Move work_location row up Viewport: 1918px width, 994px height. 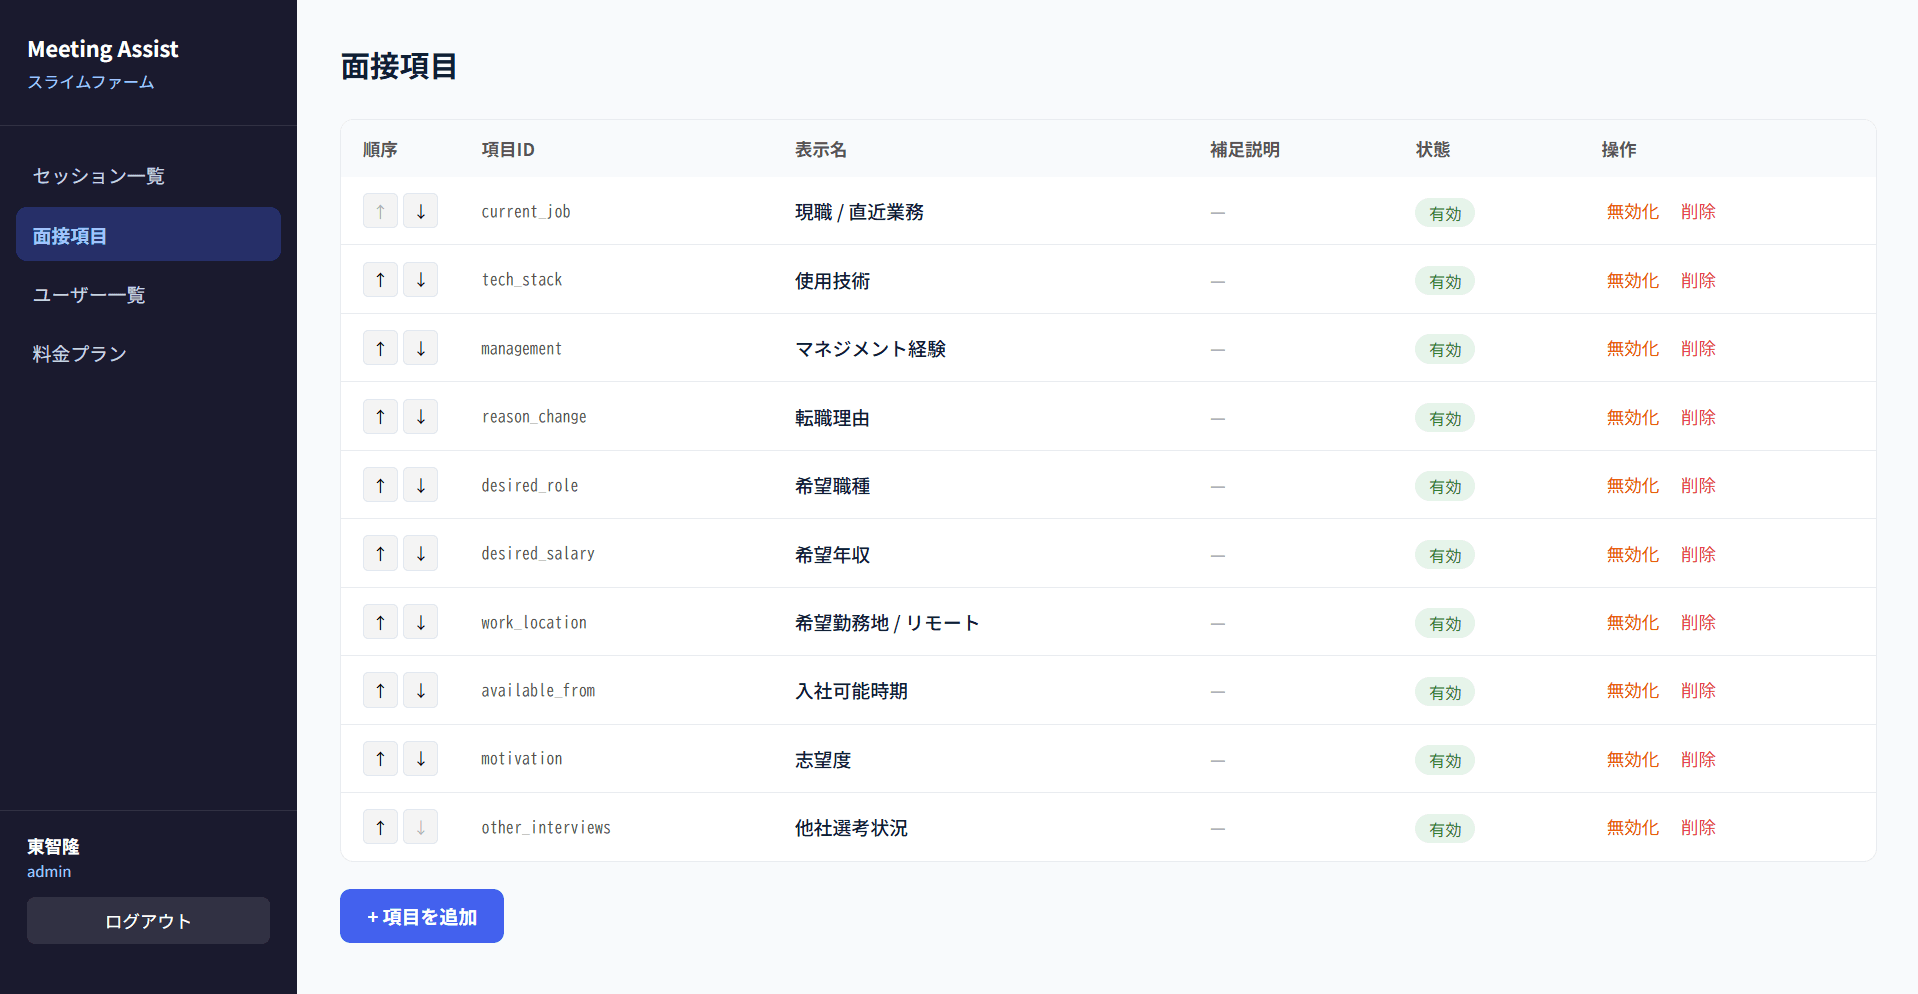[x=380, y=622]
